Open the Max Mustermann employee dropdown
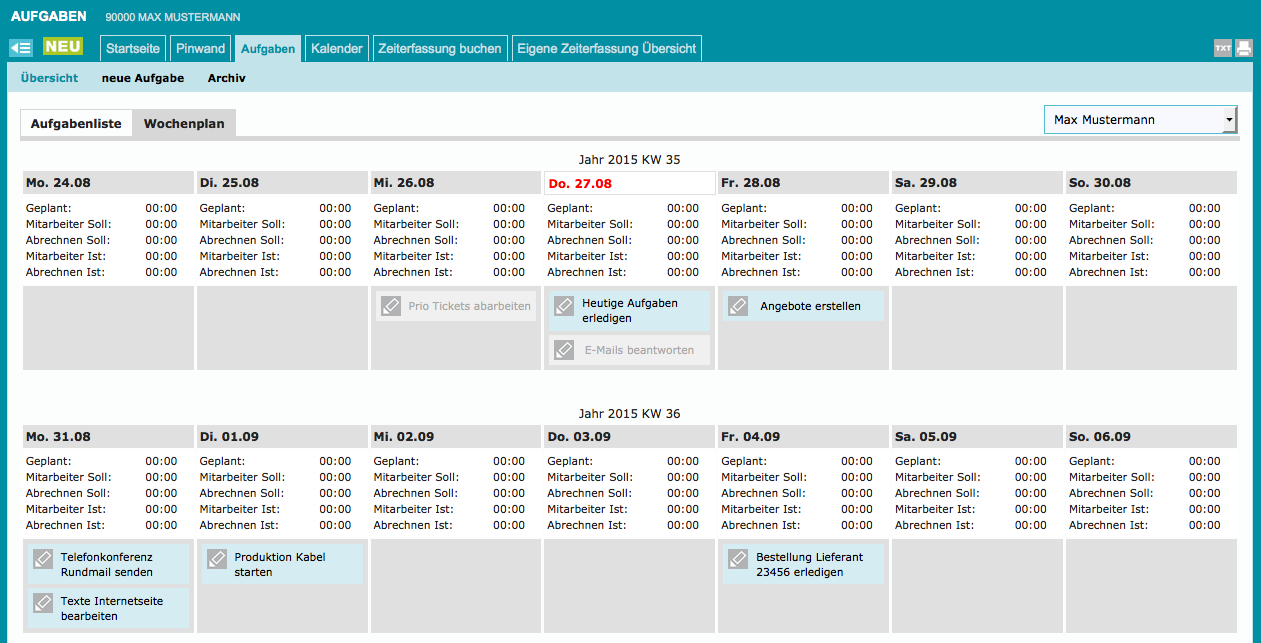The width and height of the screenshot is (1261, 643). point(1140,120)
